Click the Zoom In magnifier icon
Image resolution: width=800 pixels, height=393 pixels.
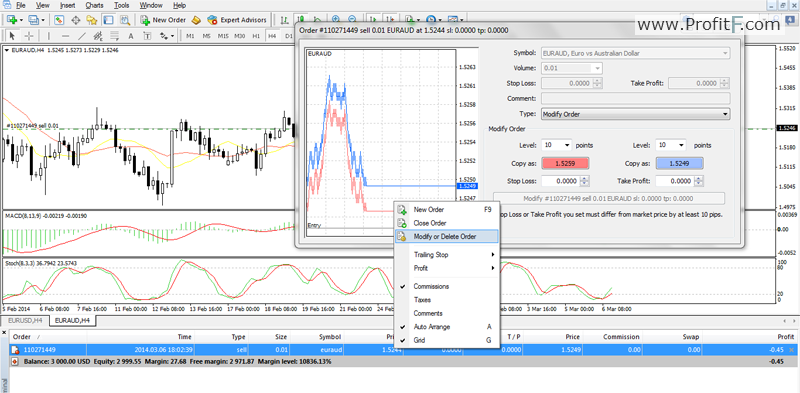click(335, 20)
